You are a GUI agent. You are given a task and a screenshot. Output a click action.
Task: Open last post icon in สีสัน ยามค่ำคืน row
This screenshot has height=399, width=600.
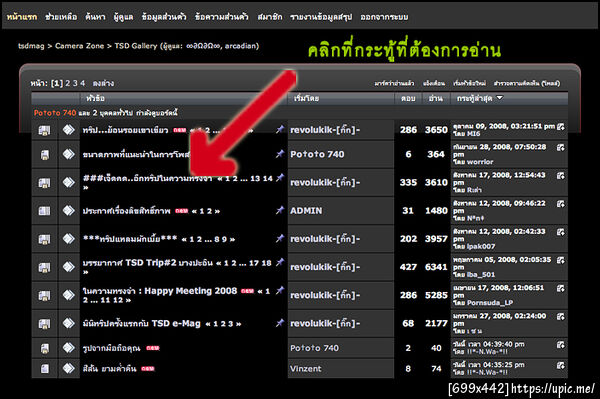[x=561, y=365]
